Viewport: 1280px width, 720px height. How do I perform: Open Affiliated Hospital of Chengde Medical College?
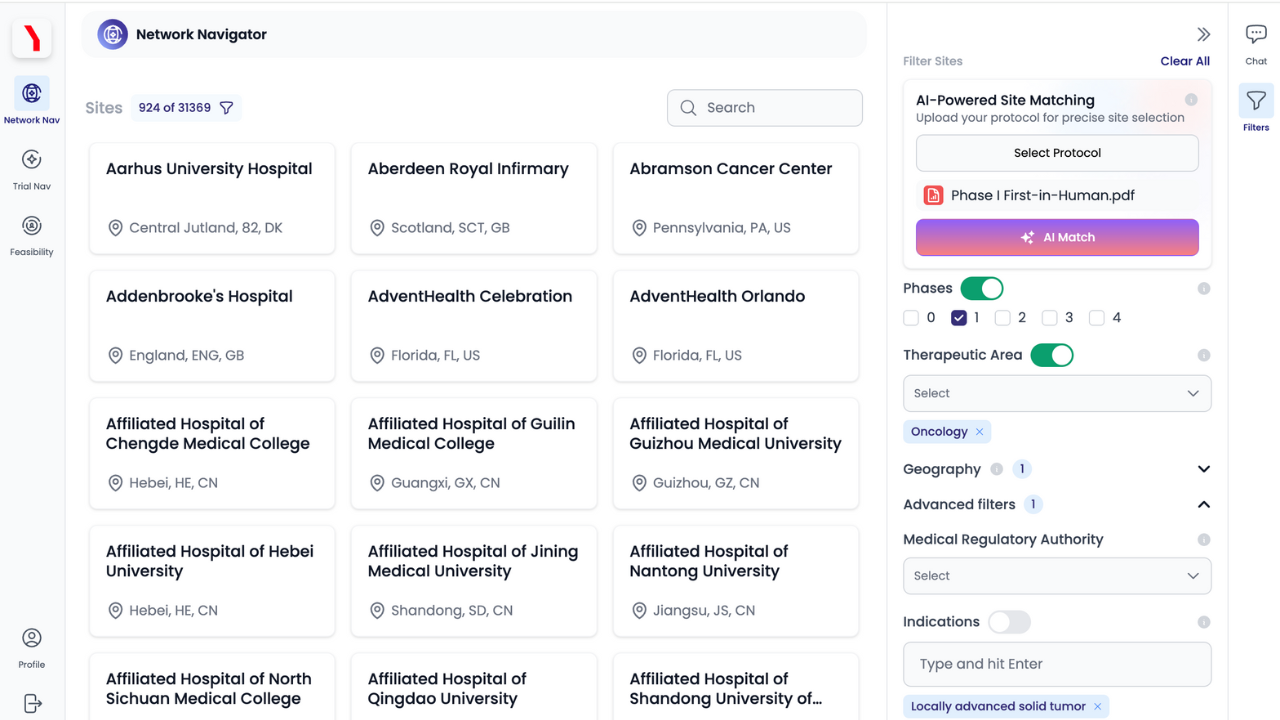coord(212,453)
